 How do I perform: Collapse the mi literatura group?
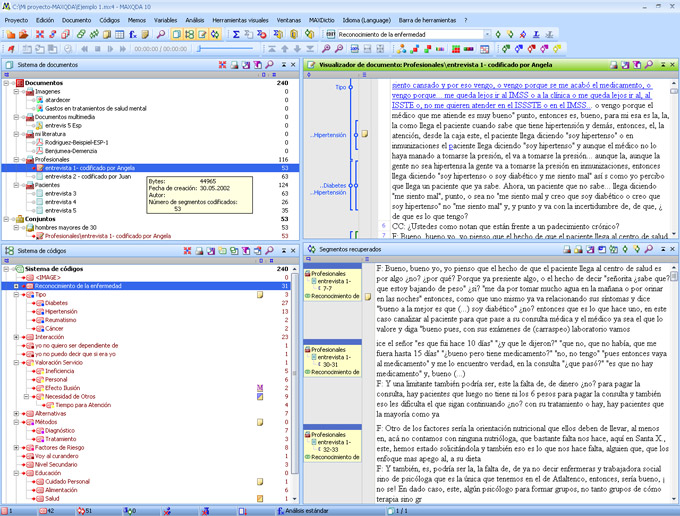pos(16,134)
